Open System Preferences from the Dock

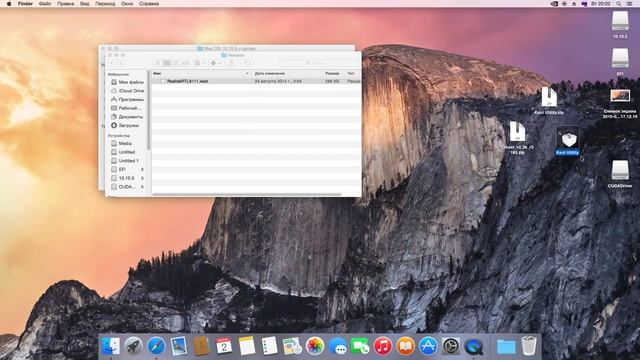pyautogui.click(x=451, y=346)
